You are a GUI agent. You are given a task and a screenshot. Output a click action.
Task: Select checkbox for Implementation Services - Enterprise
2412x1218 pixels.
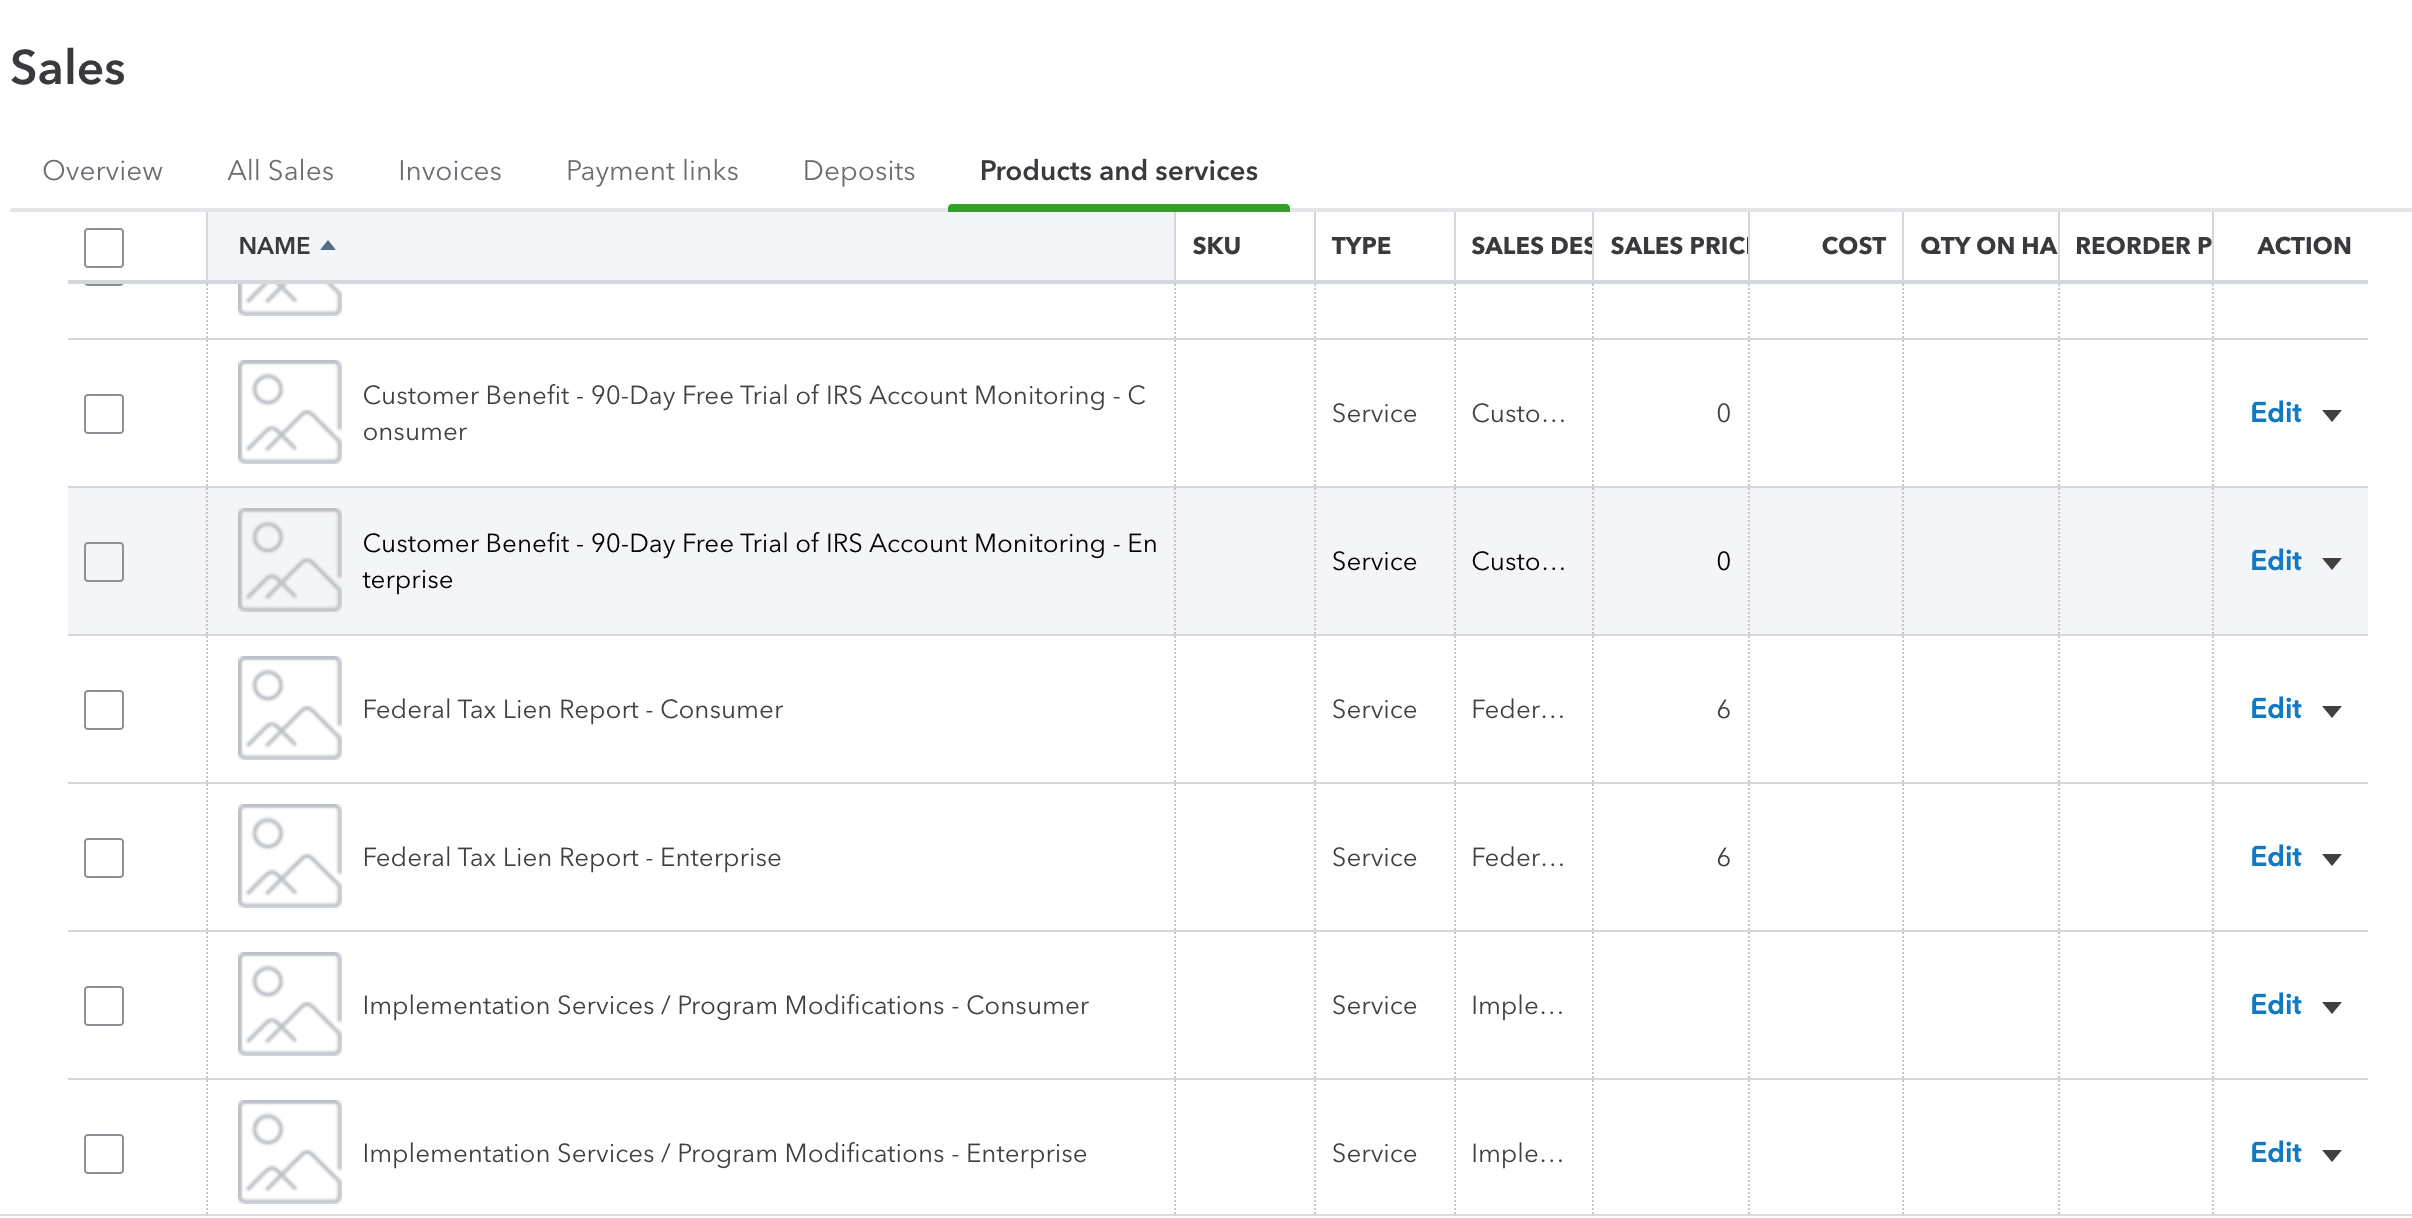click(x=104, y=1153)
